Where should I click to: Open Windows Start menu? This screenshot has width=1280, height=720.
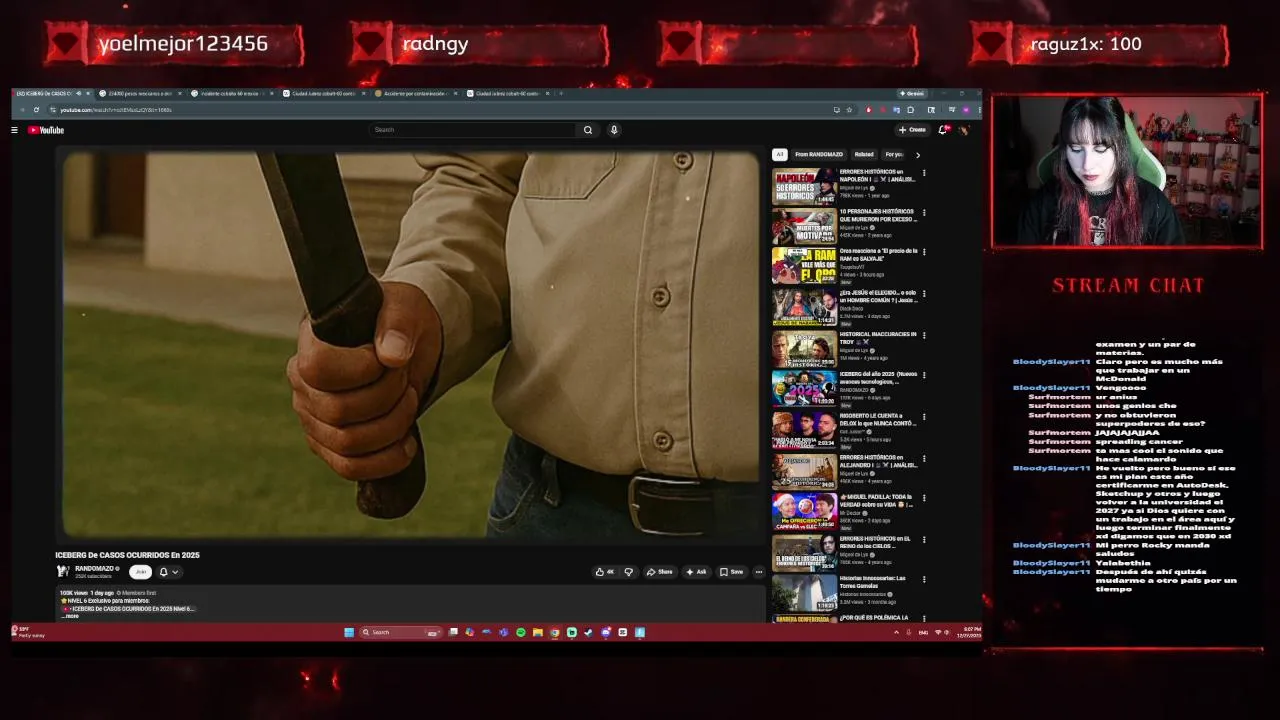pos(349,632)
